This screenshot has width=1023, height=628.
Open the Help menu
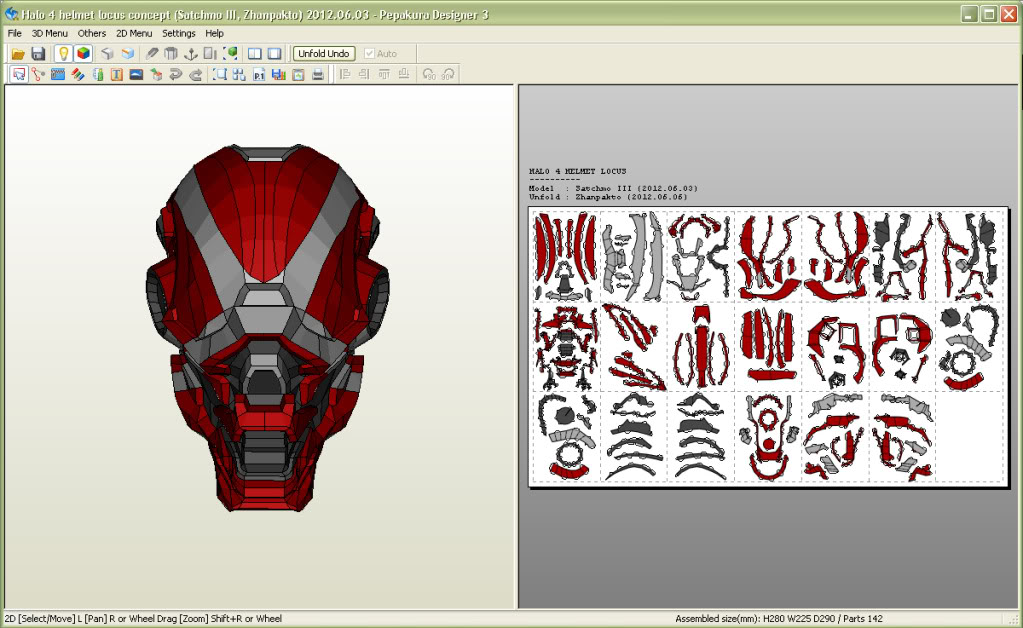pyautogui.click(x=215, y=33)
